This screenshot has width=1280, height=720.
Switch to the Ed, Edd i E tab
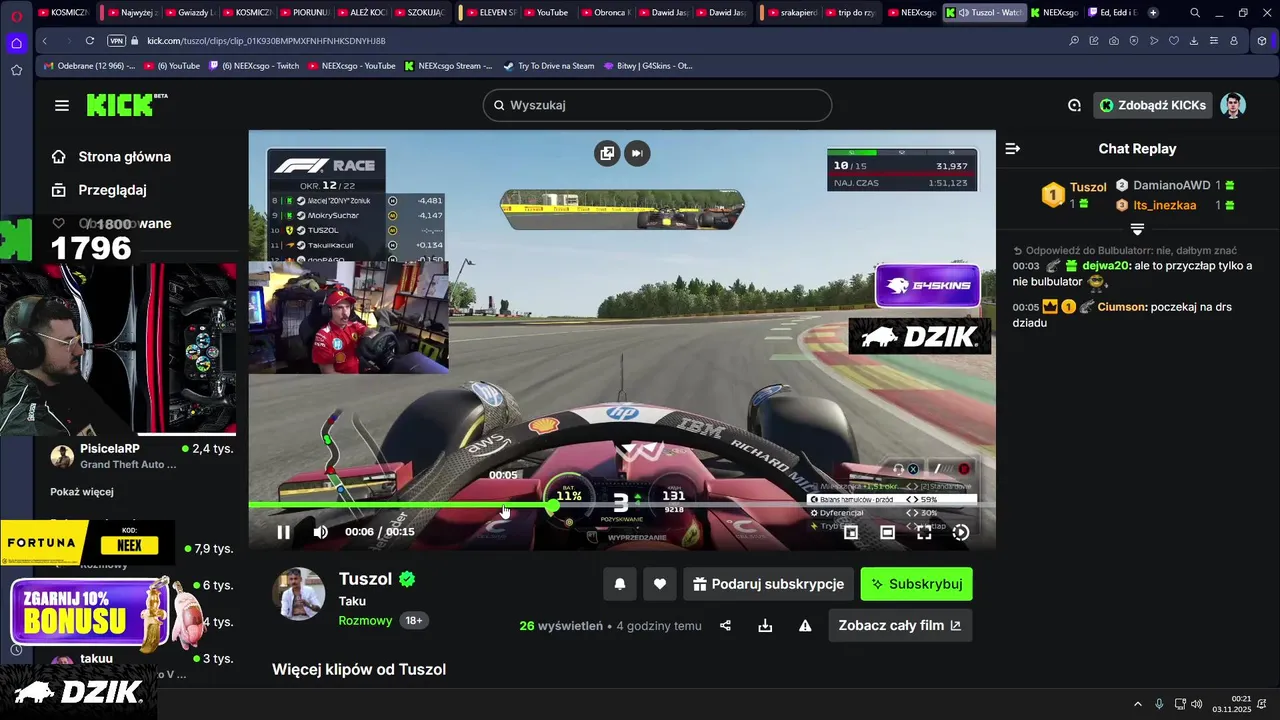point(1114,13)
